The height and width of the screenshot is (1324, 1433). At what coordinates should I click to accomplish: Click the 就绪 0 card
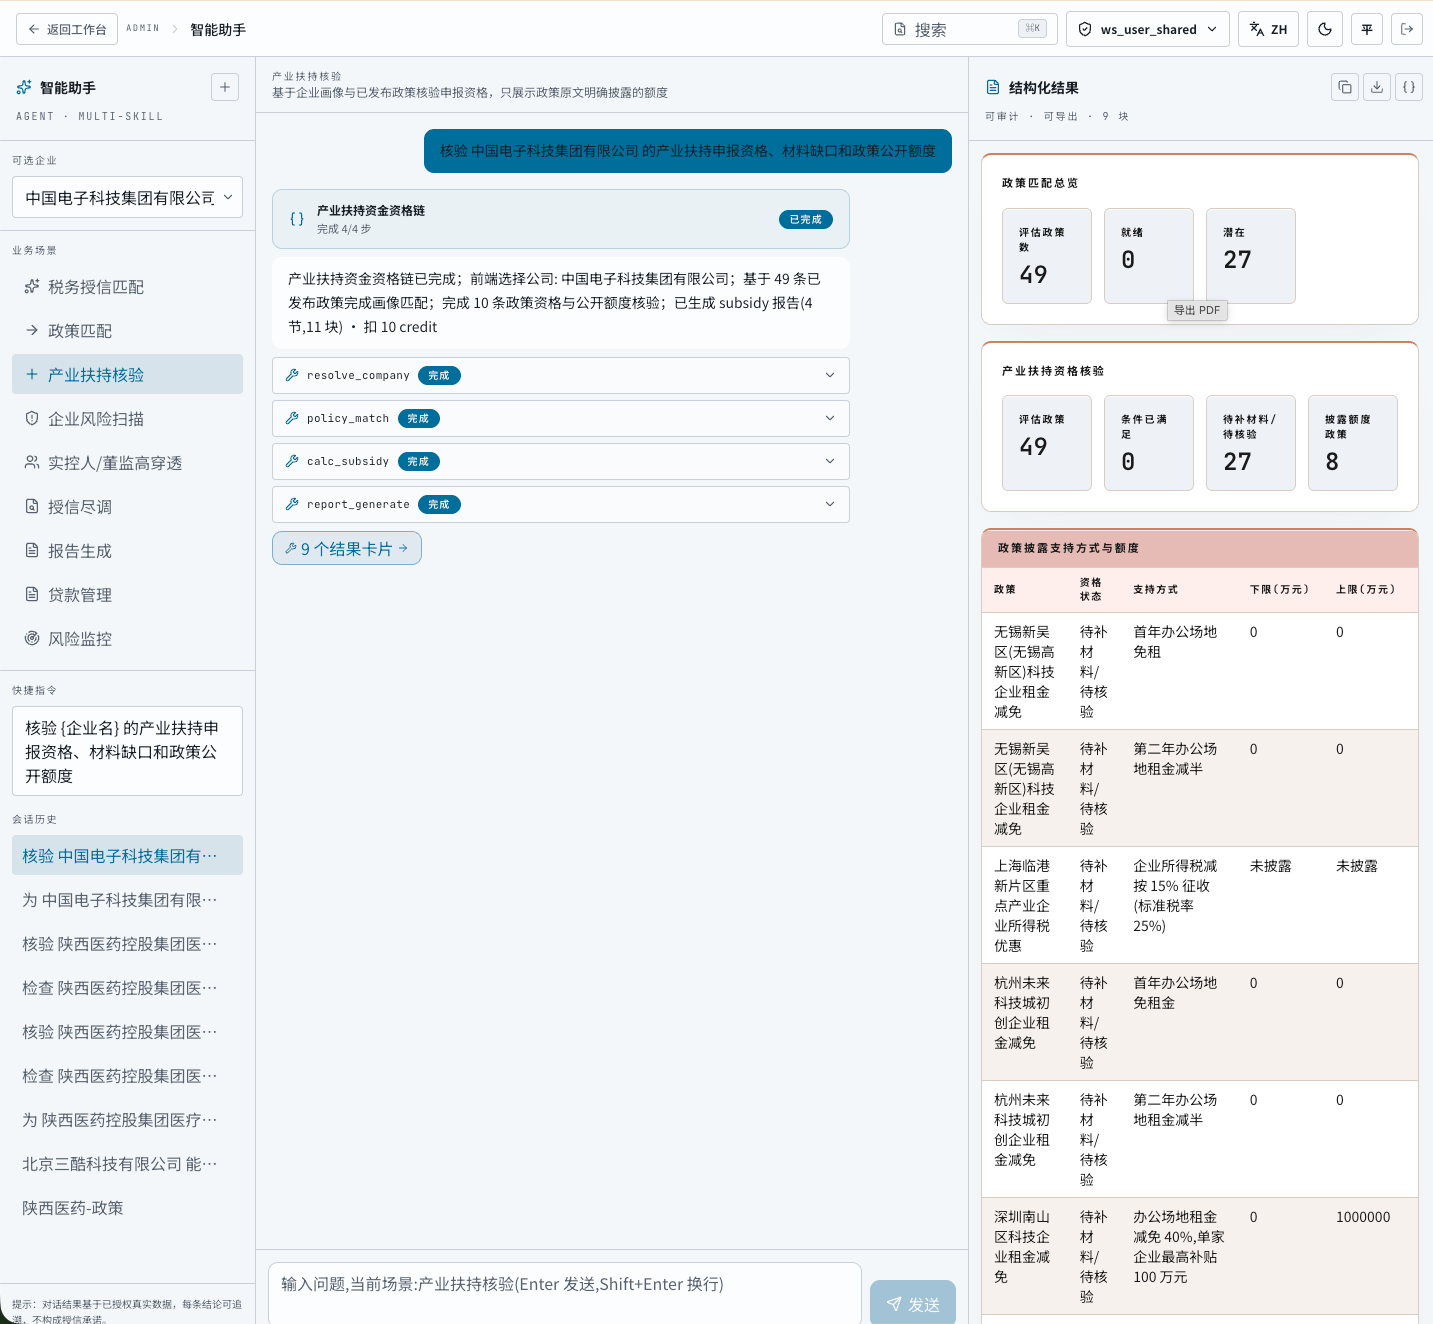point(1149,256)
